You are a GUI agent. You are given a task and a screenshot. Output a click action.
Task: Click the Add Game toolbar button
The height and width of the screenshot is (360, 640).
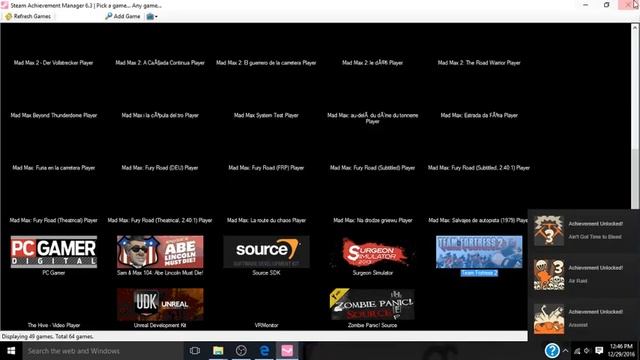(x=122, y=16)
